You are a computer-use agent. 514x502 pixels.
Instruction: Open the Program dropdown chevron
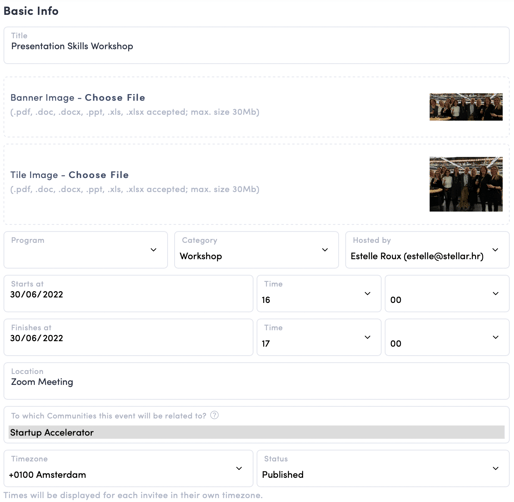coord(153,250)
